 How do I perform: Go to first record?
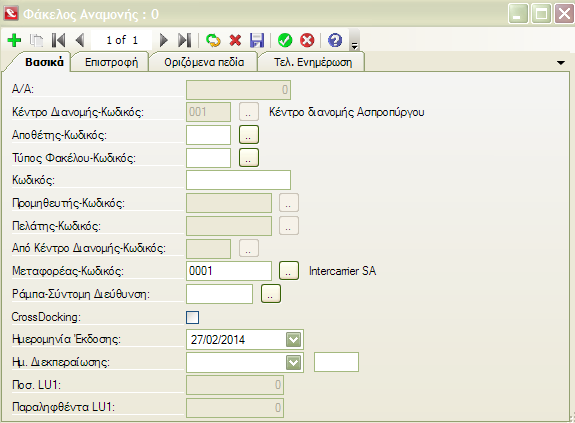click(x=58, y=40)
